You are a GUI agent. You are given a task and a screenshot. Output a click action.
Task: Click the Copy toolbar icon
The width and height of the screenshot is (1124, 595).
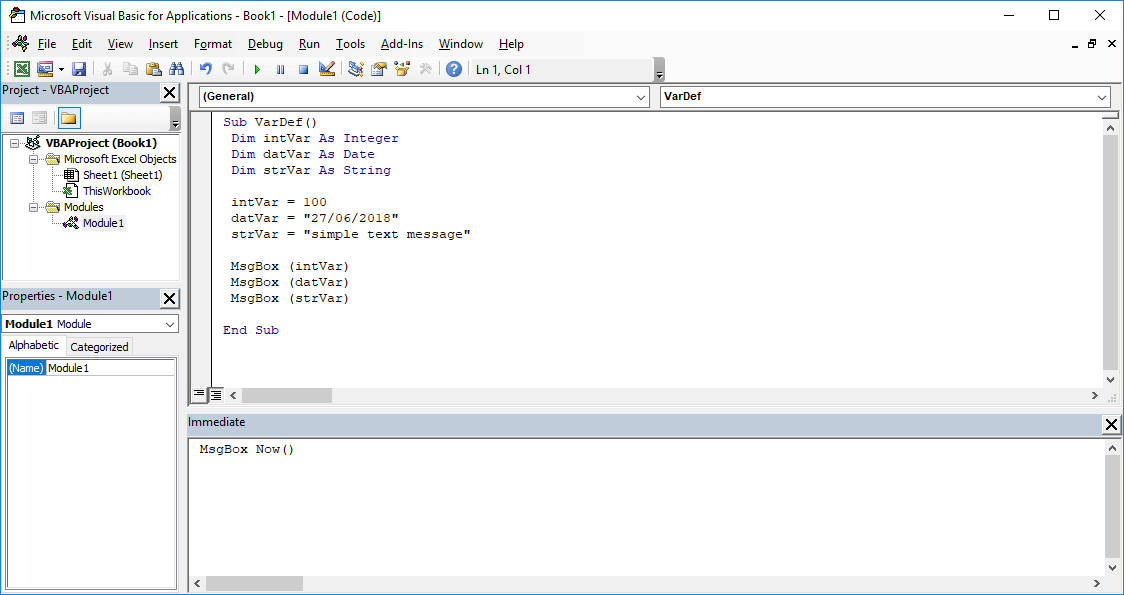coord(130,69)
